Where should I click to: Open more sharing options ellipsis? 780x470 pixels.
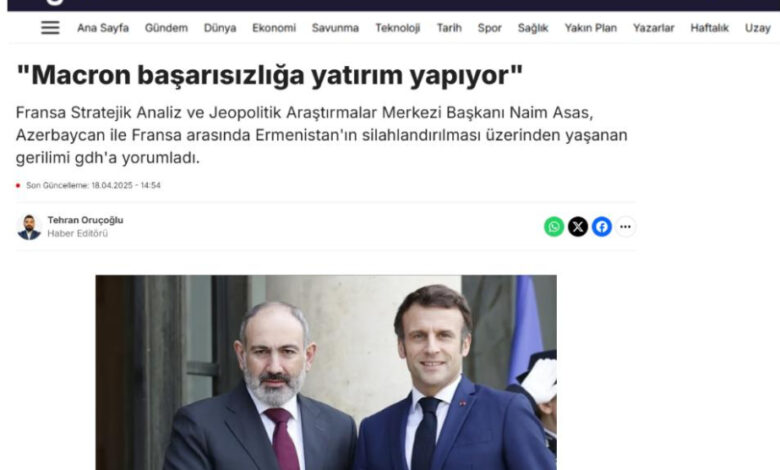625,227
